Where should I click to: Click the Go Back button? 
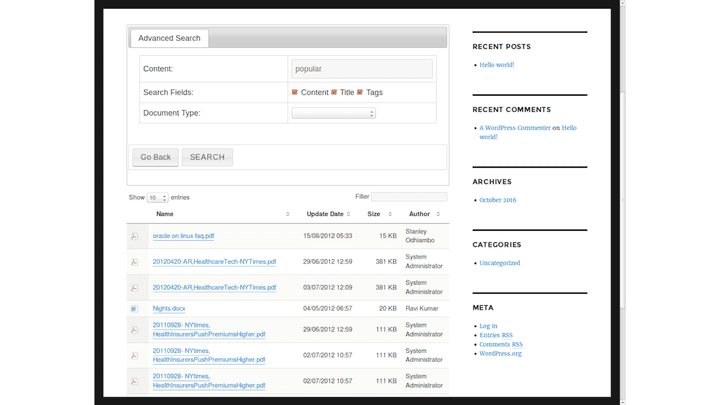pyautogui.click(x=155, y=157)
